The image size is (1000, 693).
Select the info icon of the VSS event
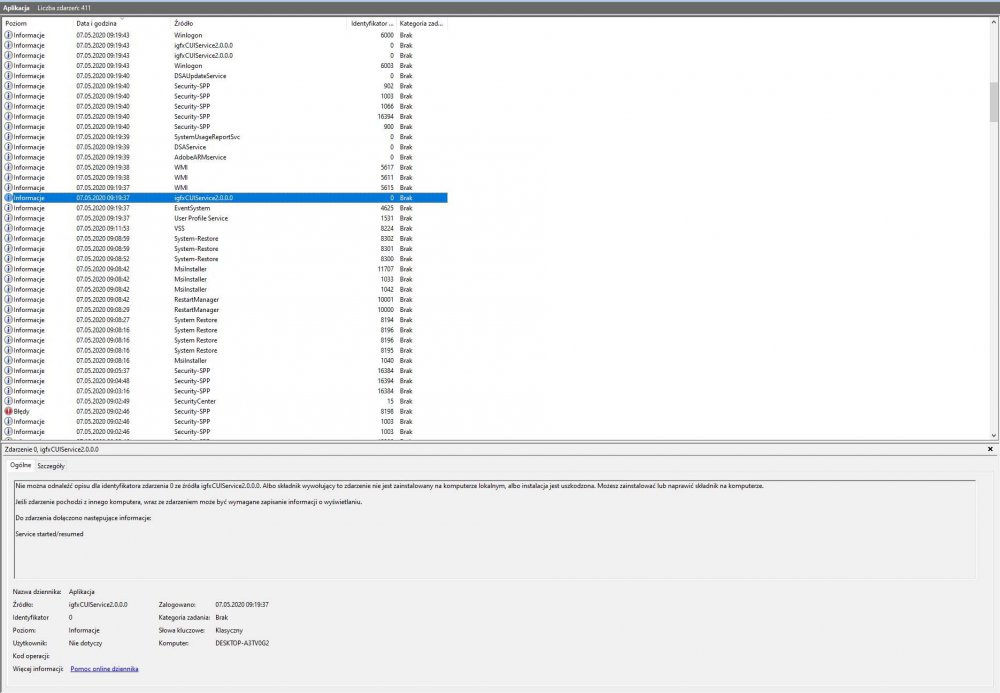[8, 228]
